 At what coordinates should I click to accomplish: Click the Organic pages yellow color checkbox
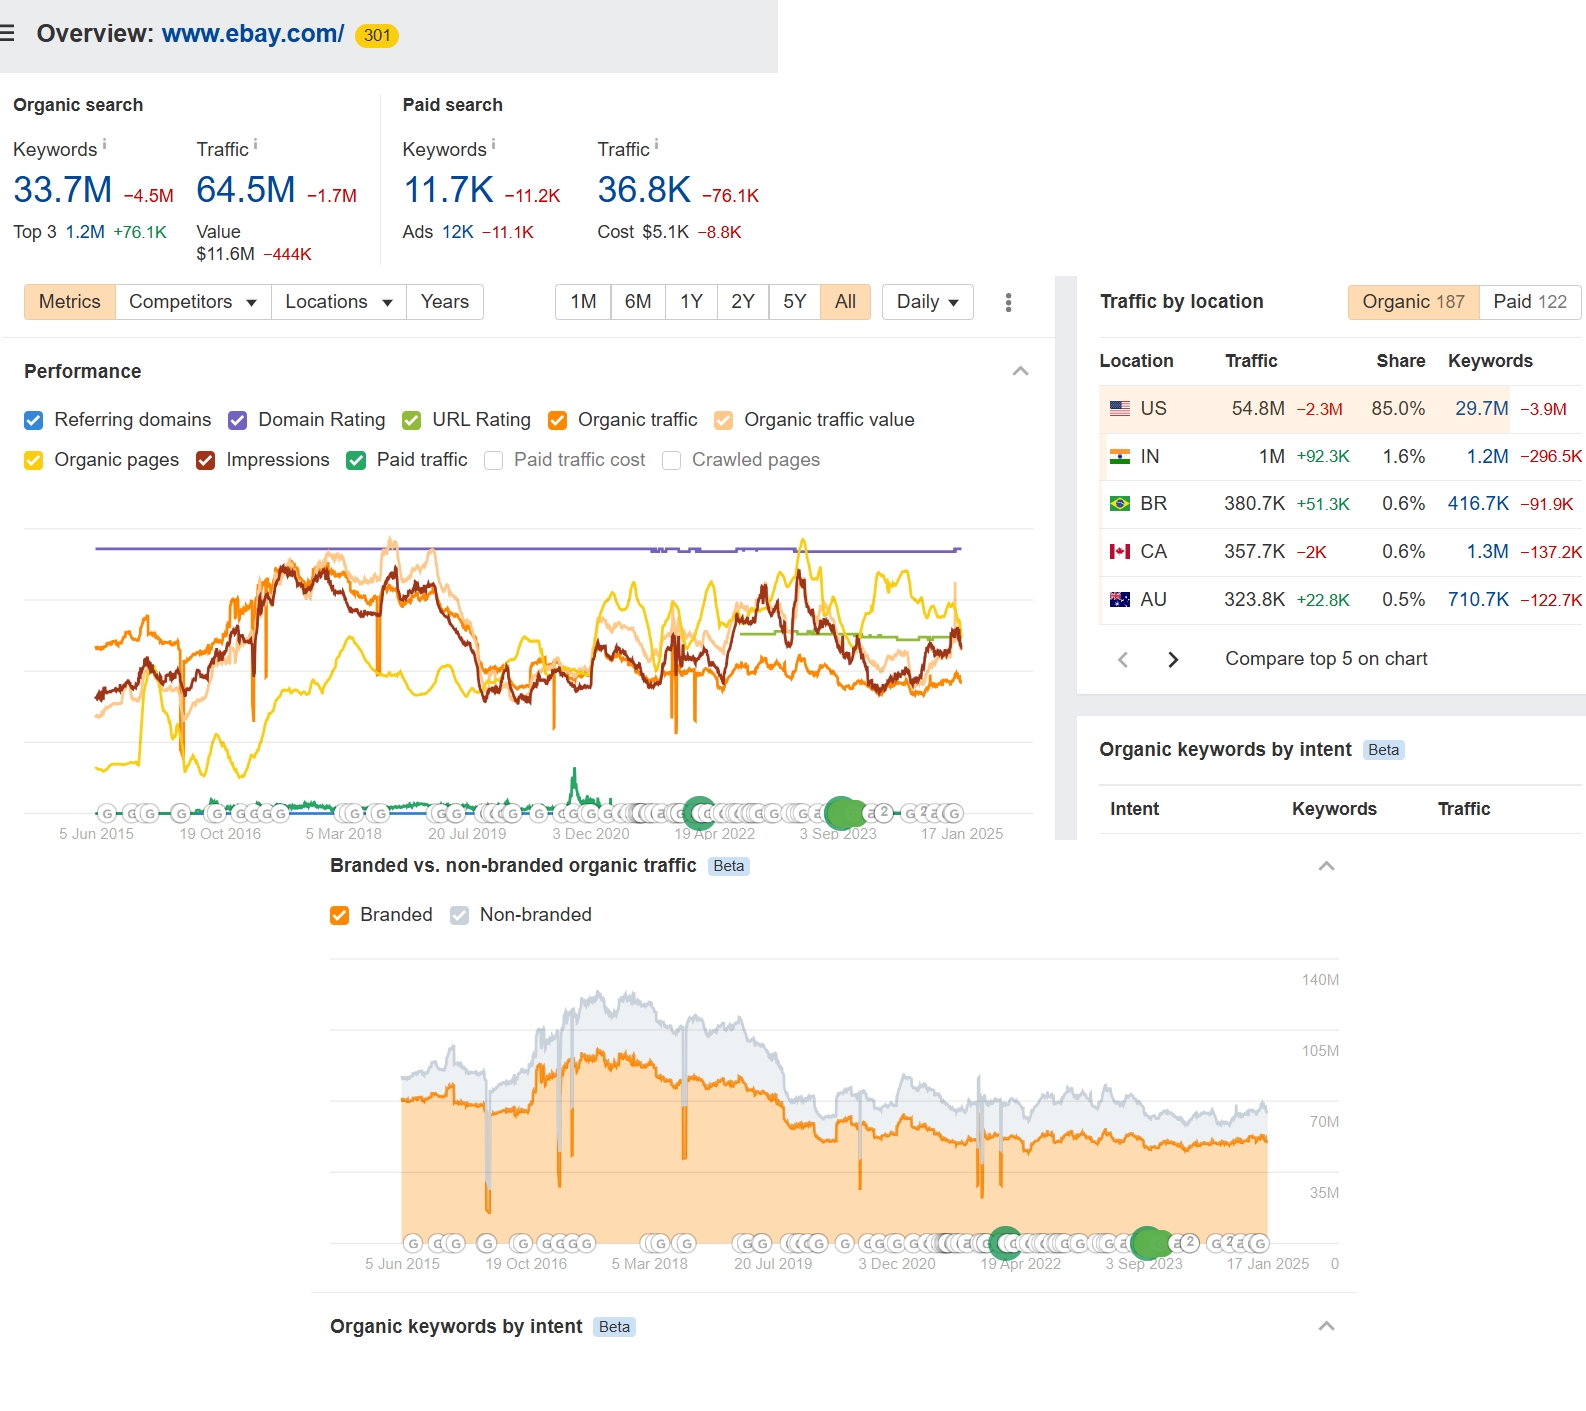(x=34, y=460)
